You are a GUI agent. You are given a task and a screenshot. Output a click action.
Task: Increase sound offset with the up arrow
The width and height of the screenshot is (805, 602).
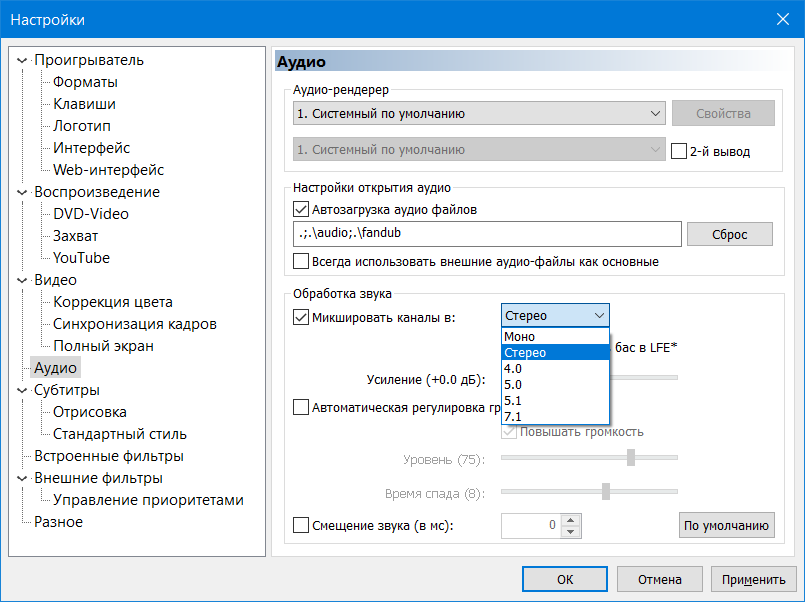coord(571,519)
